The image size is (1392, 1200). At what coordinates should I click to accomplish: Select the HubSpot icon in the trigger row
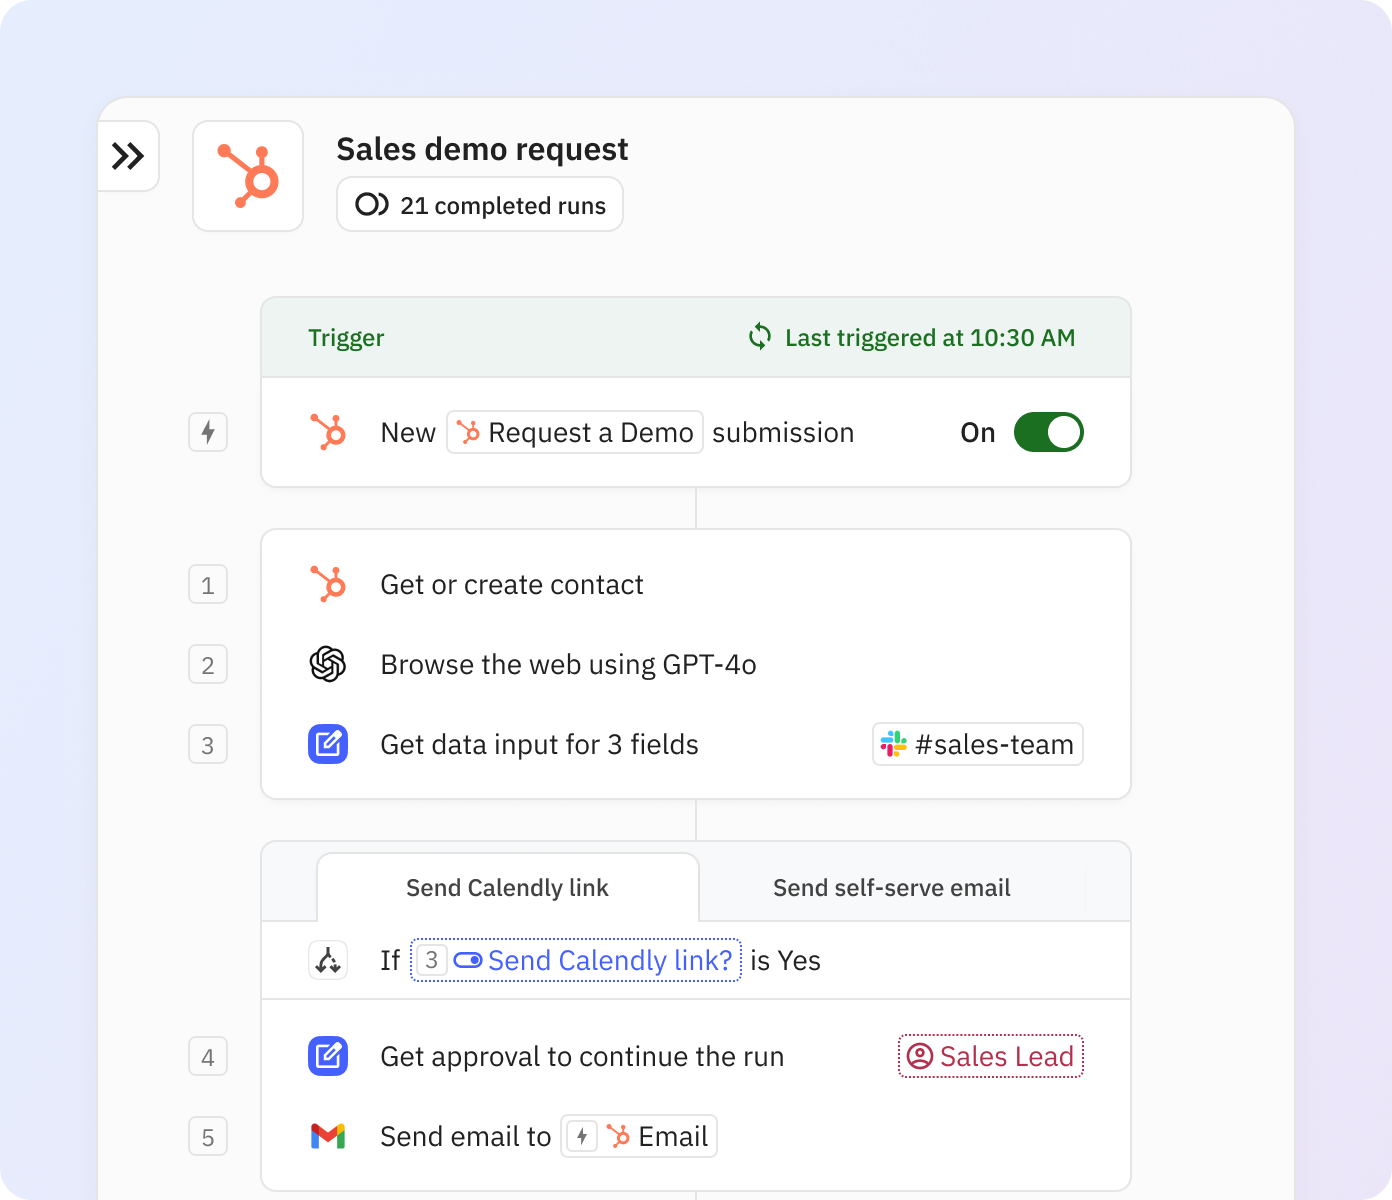[x=329, y=432]
